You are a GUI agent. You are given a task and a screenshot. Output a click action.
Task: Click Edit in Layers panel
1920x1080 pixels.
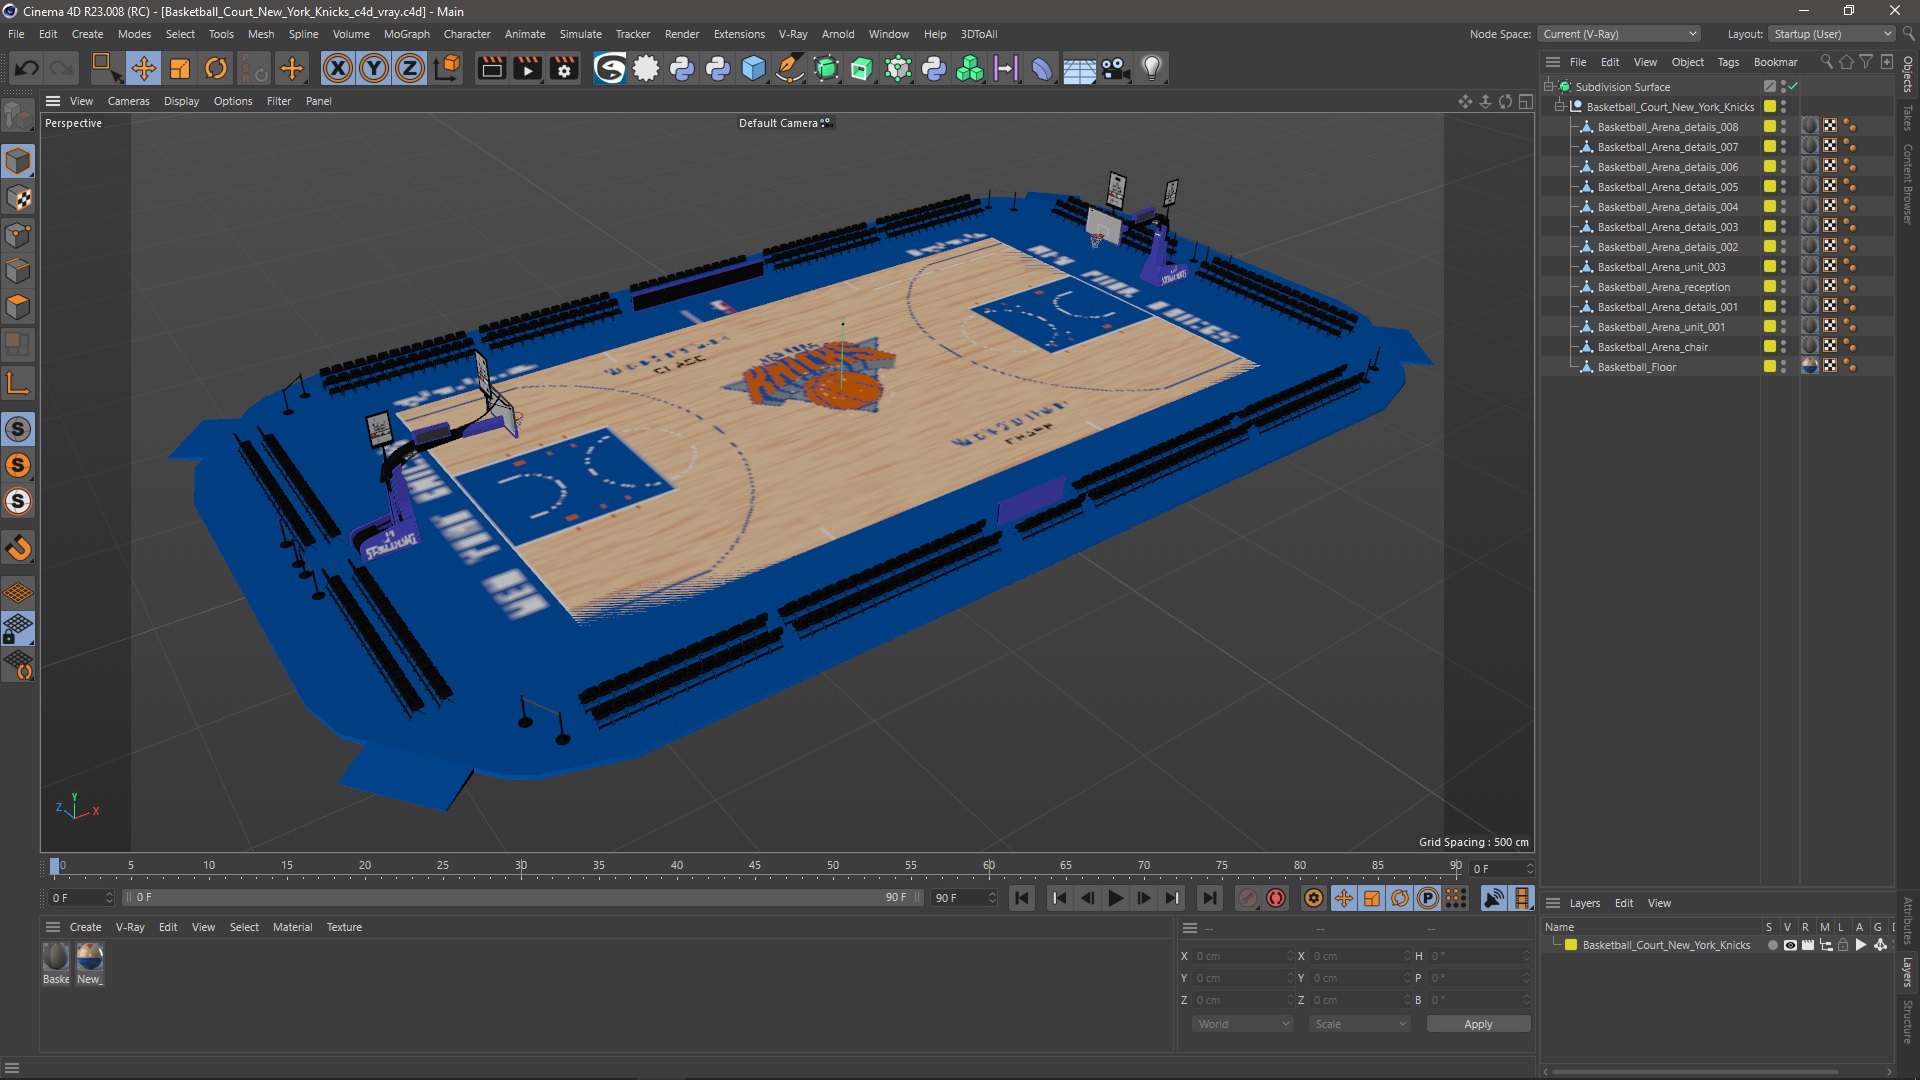pyautogui.click(x=1624, y=903)
